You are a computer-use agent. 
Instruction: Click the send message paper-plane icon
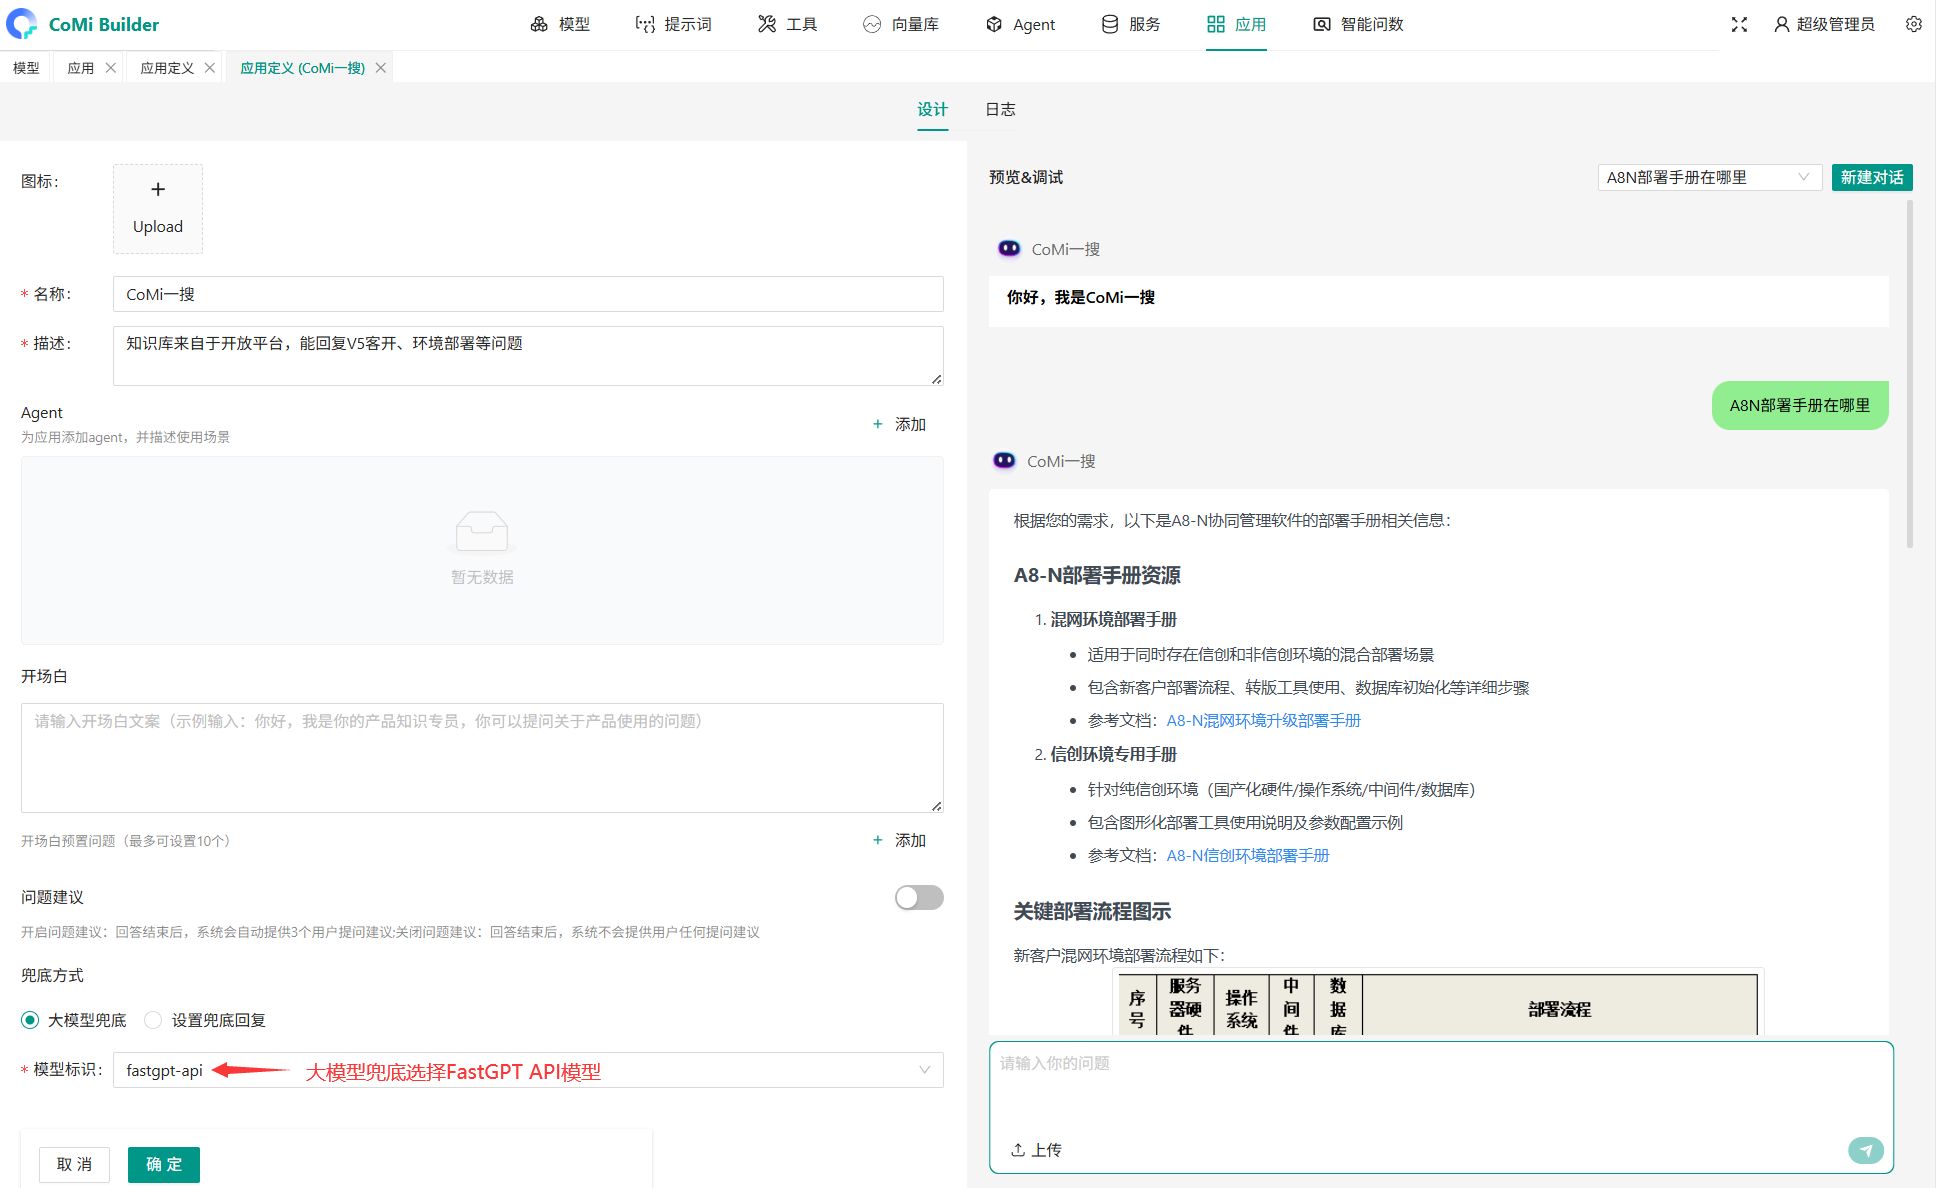1865,1150
